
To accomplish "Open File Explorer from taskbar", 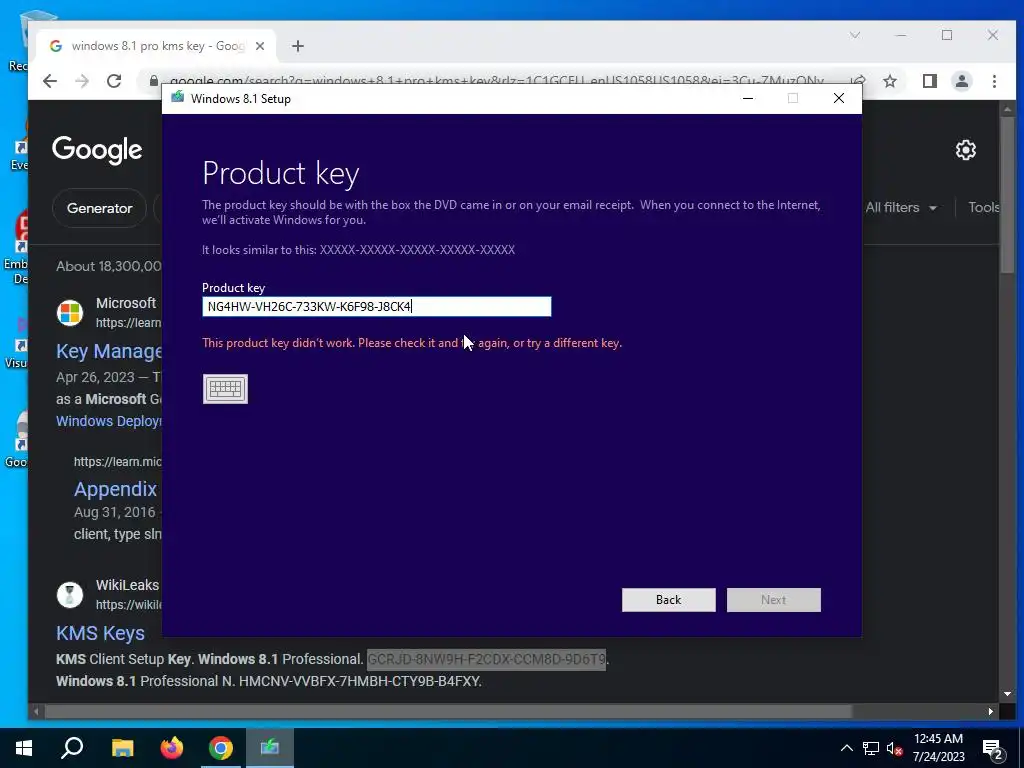I will click(x=122, y=748).
